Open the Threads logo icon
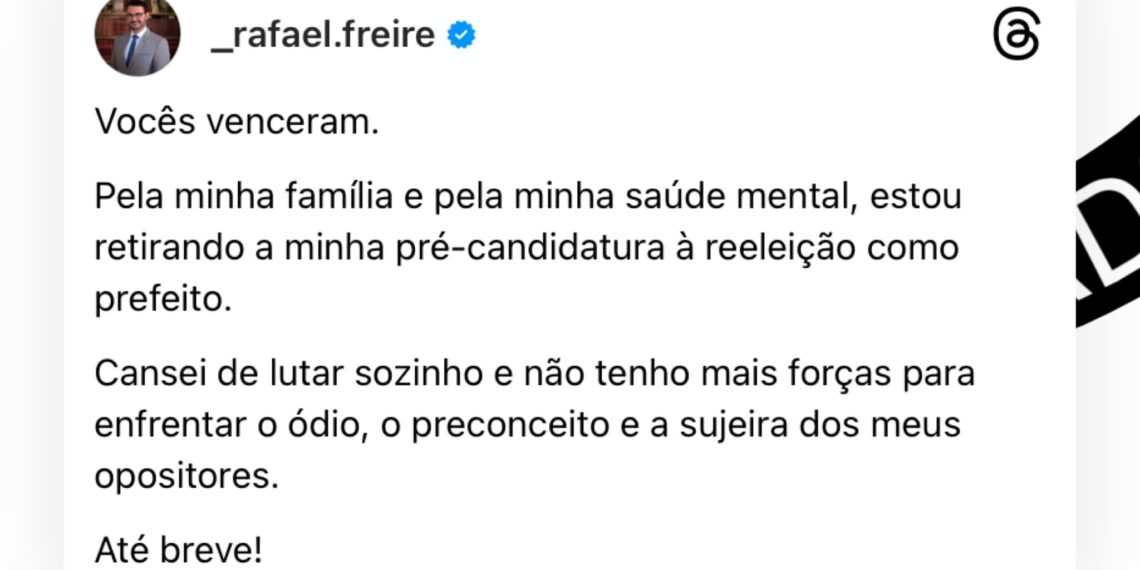 click(1016, 34)
